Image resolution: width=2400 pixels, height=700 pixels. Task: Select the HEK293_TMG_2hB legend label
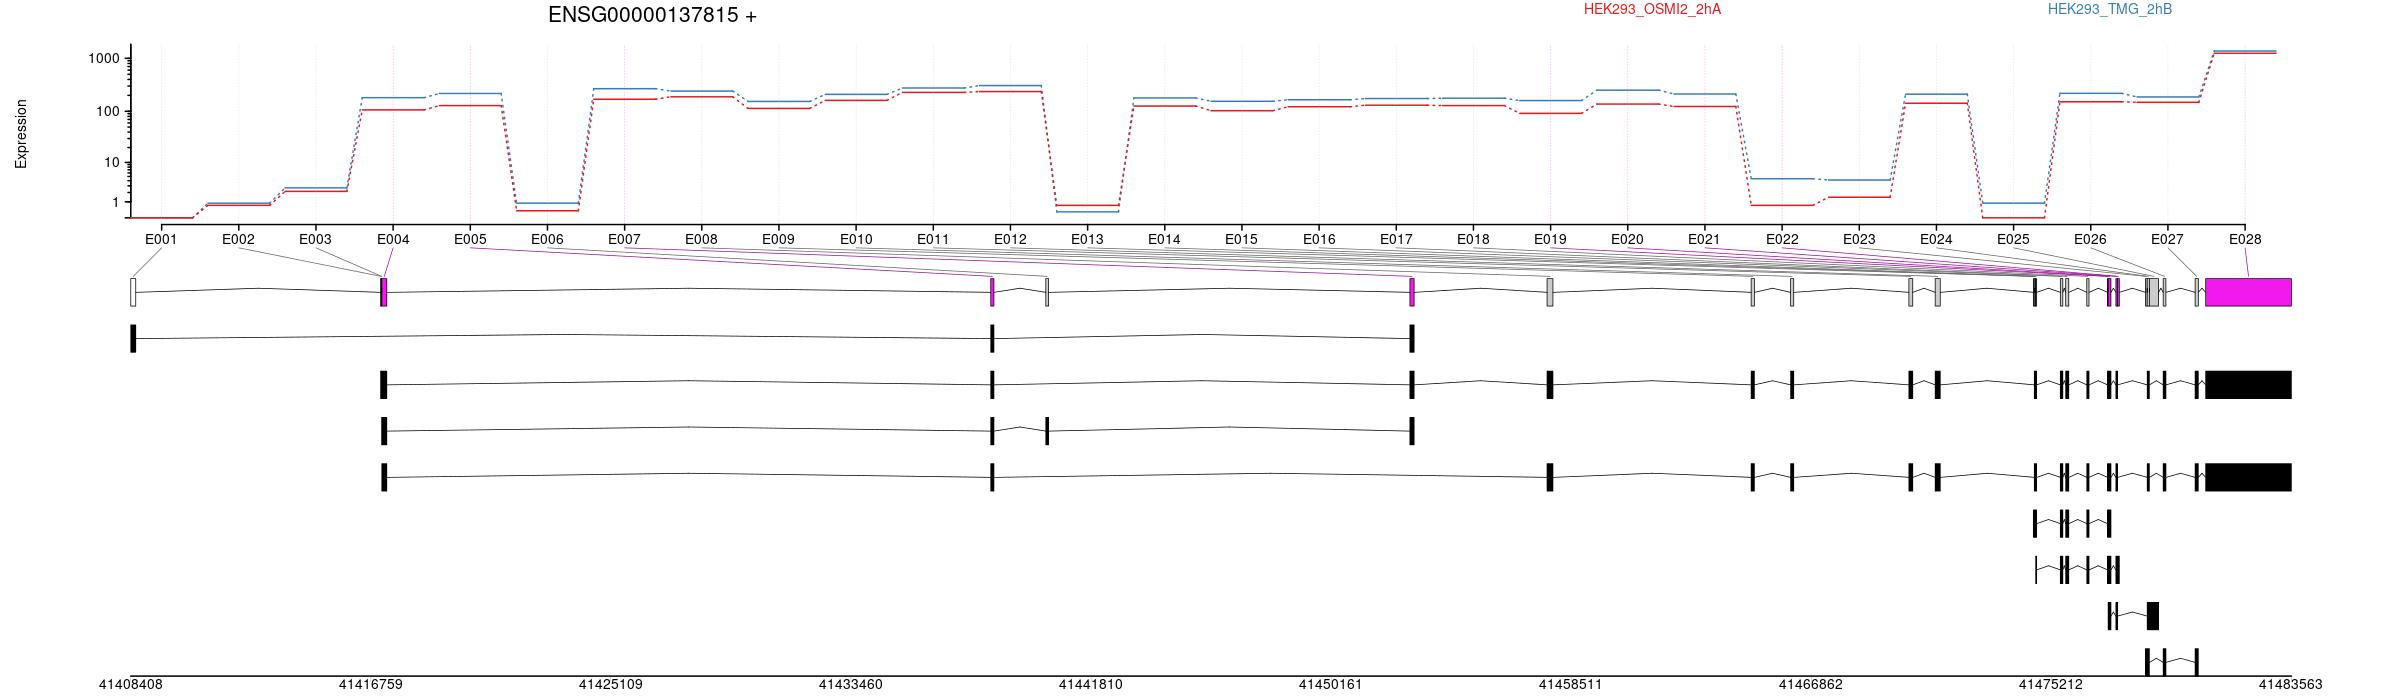coord(2110,9)
